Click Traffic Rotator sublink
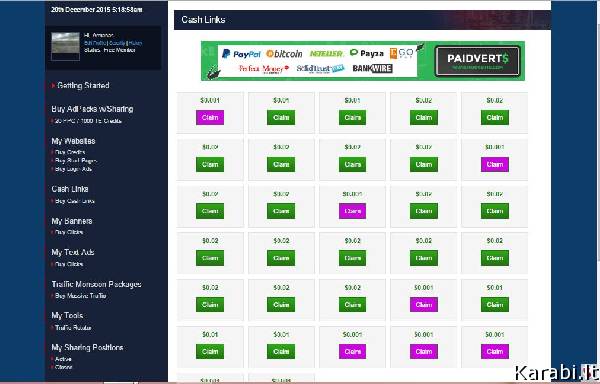The height and width of the screenshot is (384, 600). coord(73,328)
